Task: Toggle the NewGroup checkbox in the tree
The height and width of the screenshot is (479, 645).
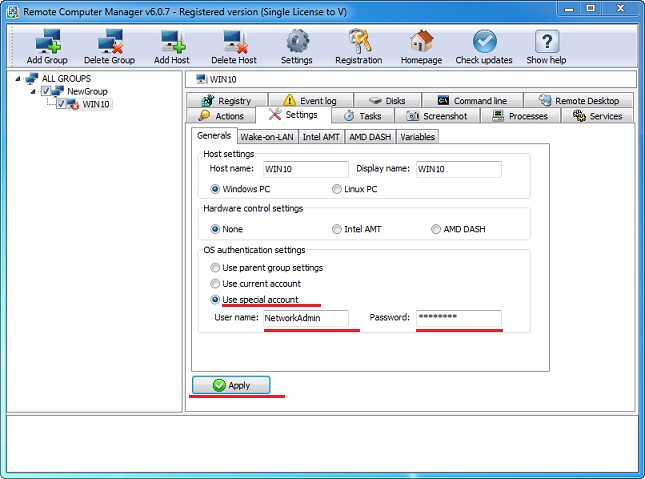Action: point(46,91)
